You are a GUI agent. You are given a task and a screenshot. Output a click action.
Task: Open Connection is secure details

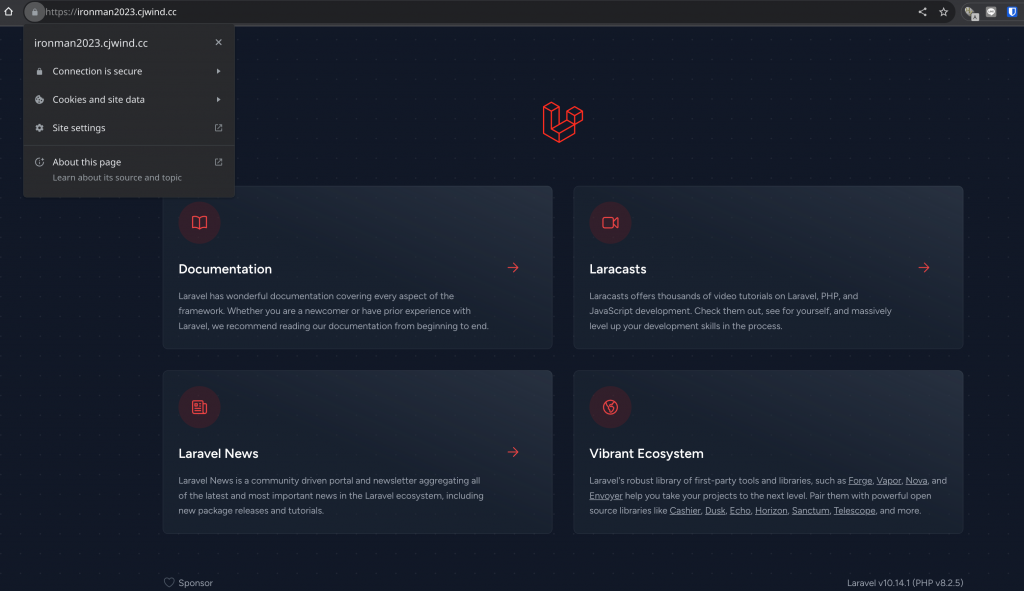pos(129,71)
